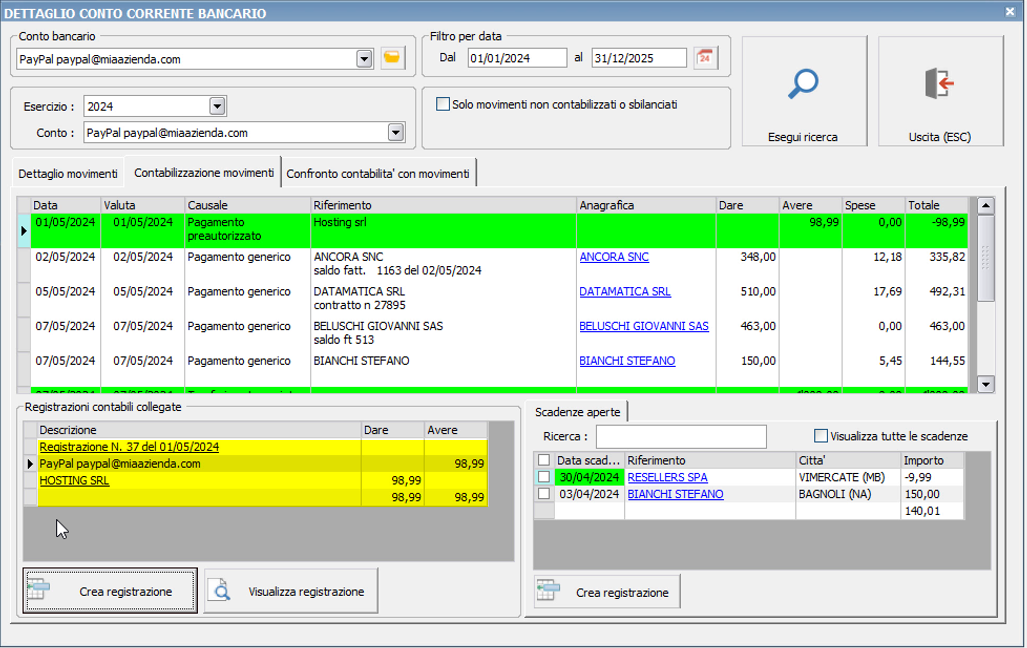The width and height of the screenshot is (1027, 648).
Task: Select the Importo total 140,01
Action: pyautogui.click(x=932, y=511)
